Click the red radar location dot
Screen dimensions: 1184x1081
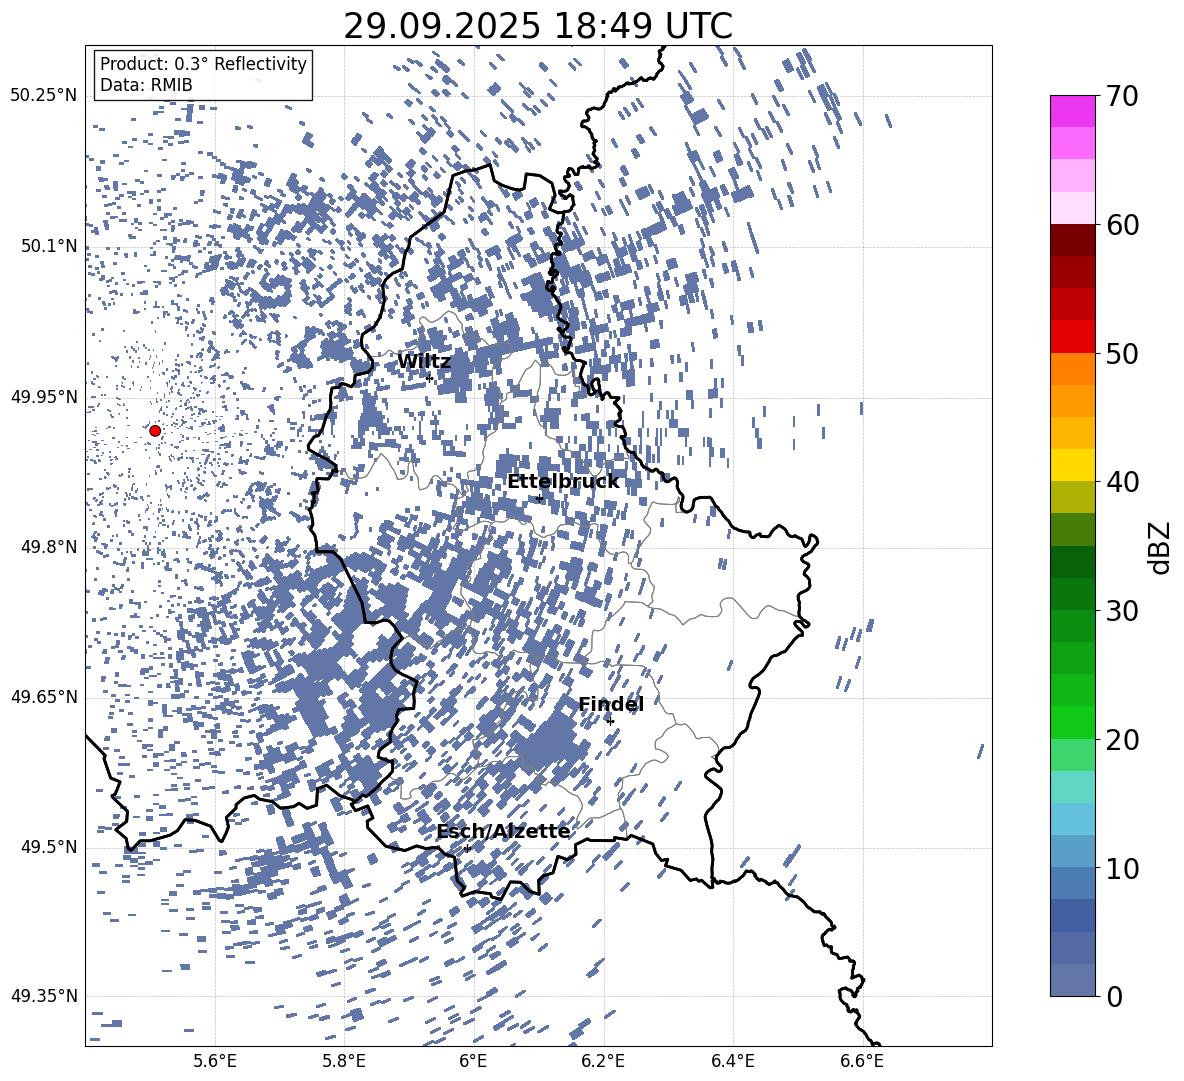point(155,430)
